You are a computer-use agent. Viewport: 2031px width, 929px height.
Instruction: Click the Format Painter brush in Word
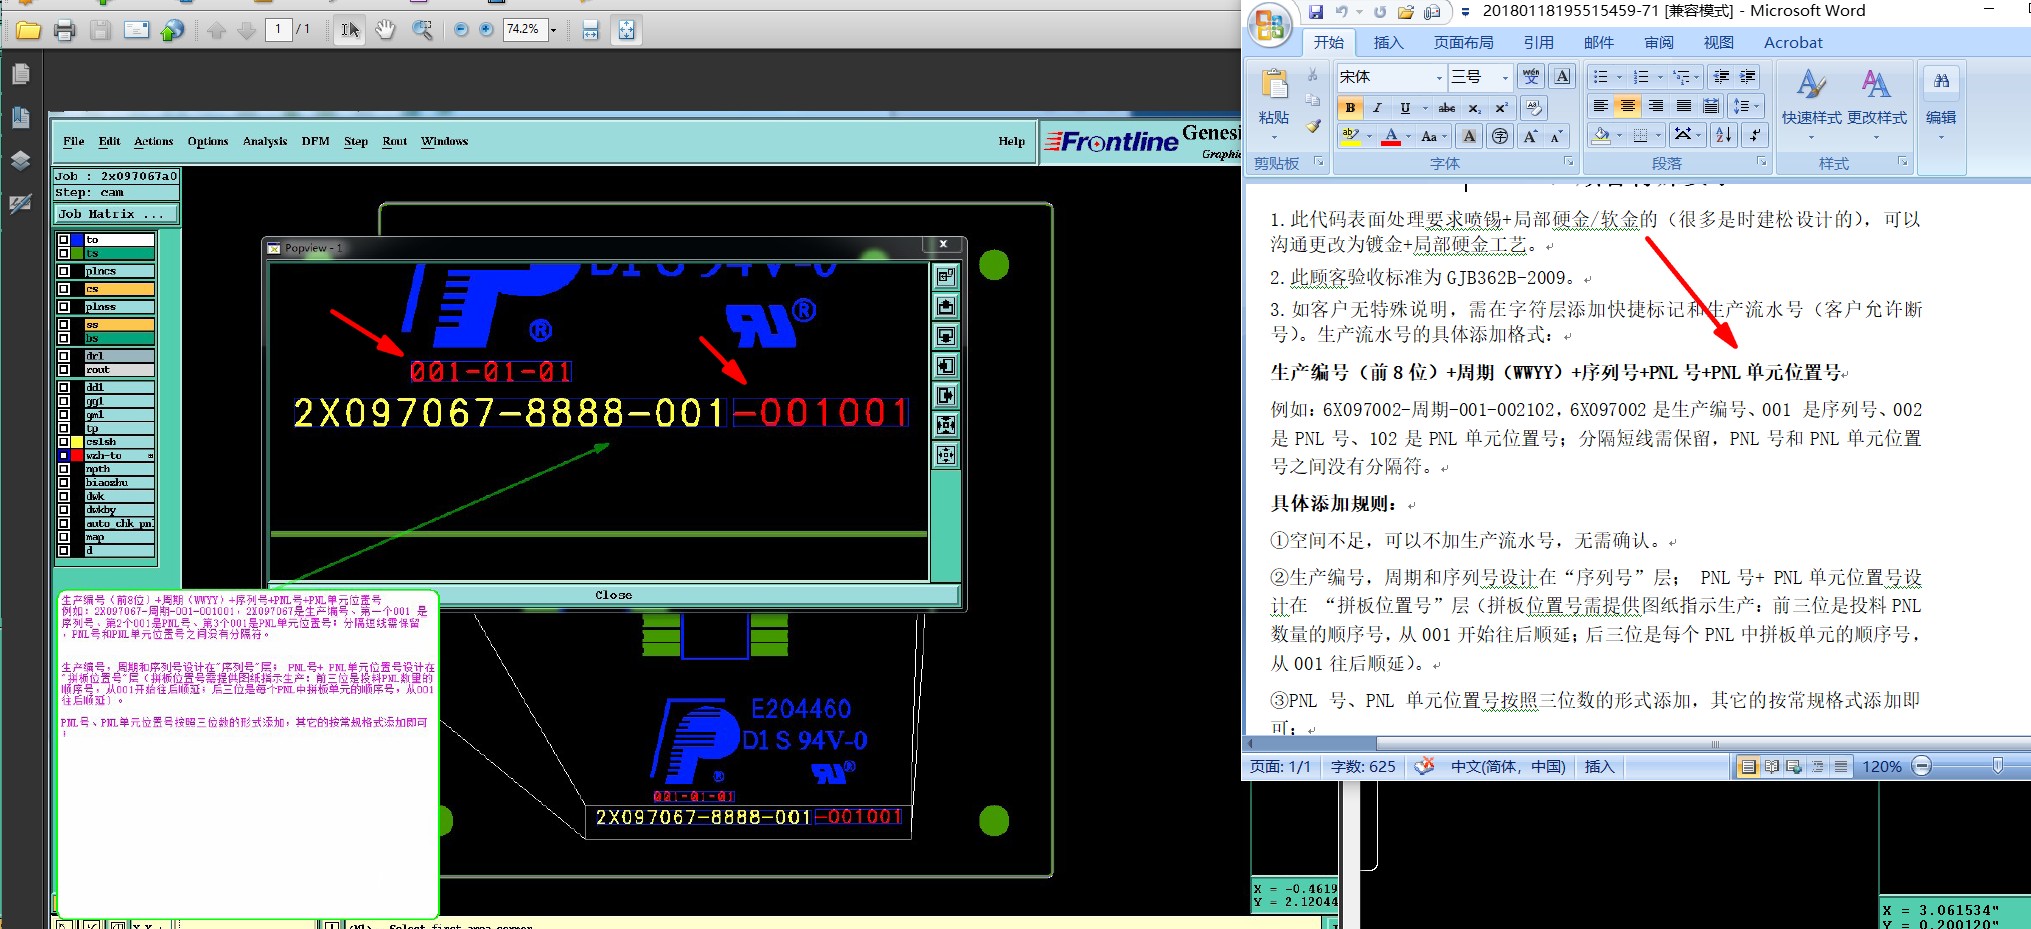point(1313,127)
